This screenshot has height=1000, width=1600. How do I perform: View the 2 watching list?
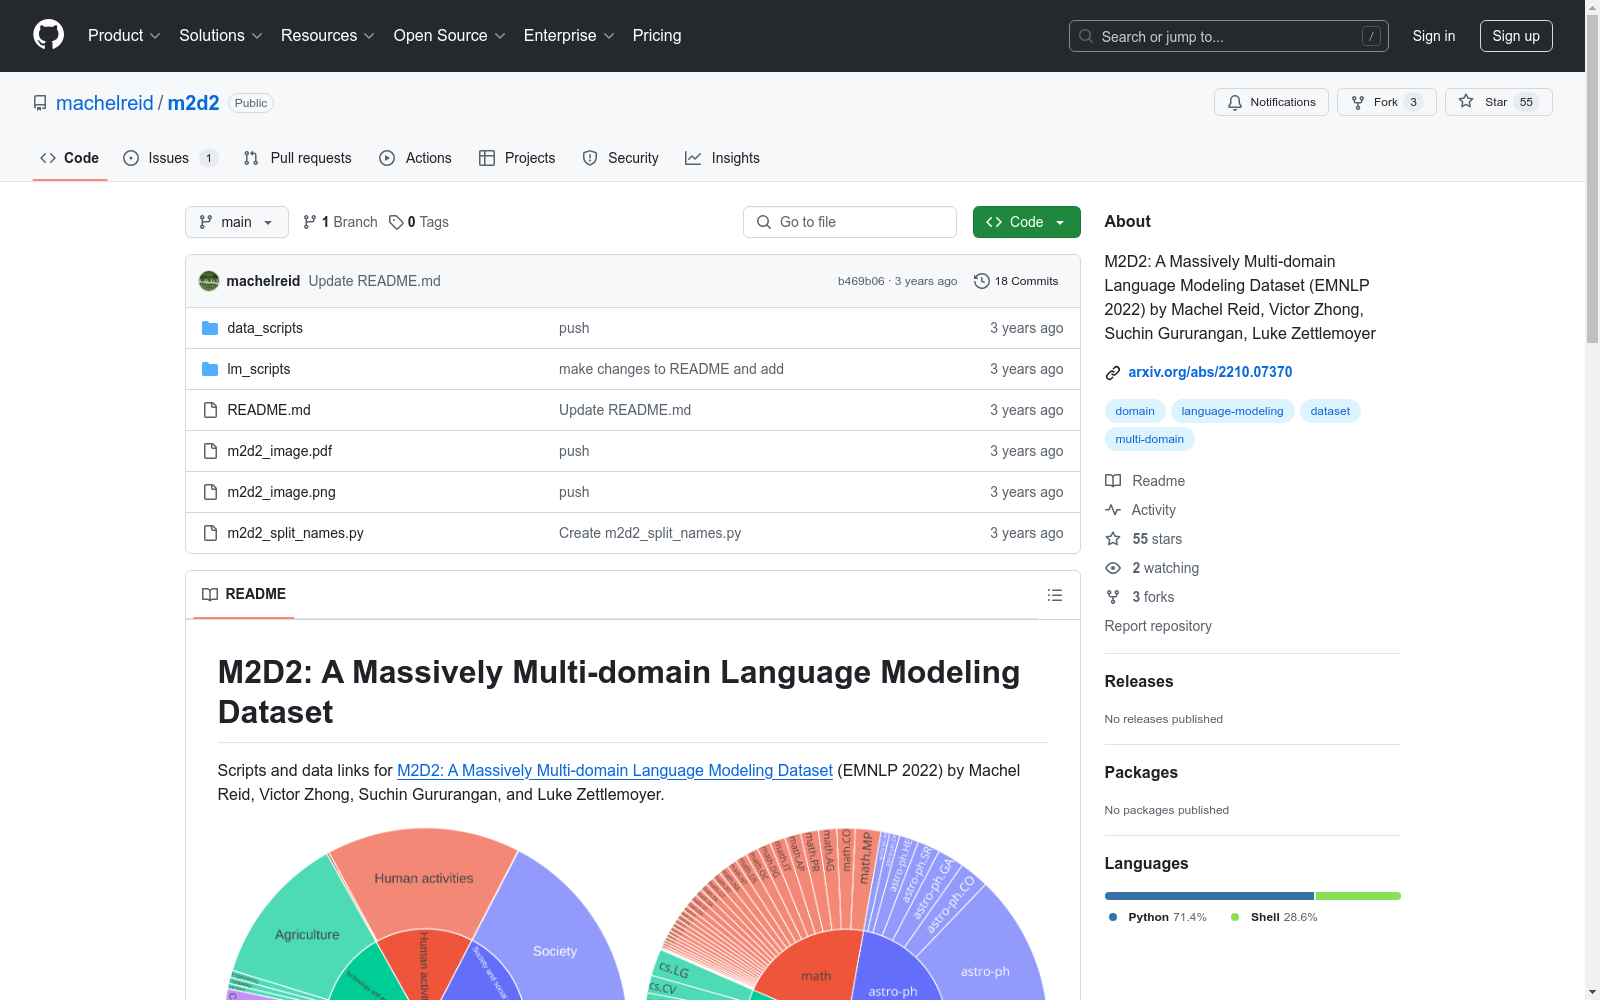[x=1153, y=568]
